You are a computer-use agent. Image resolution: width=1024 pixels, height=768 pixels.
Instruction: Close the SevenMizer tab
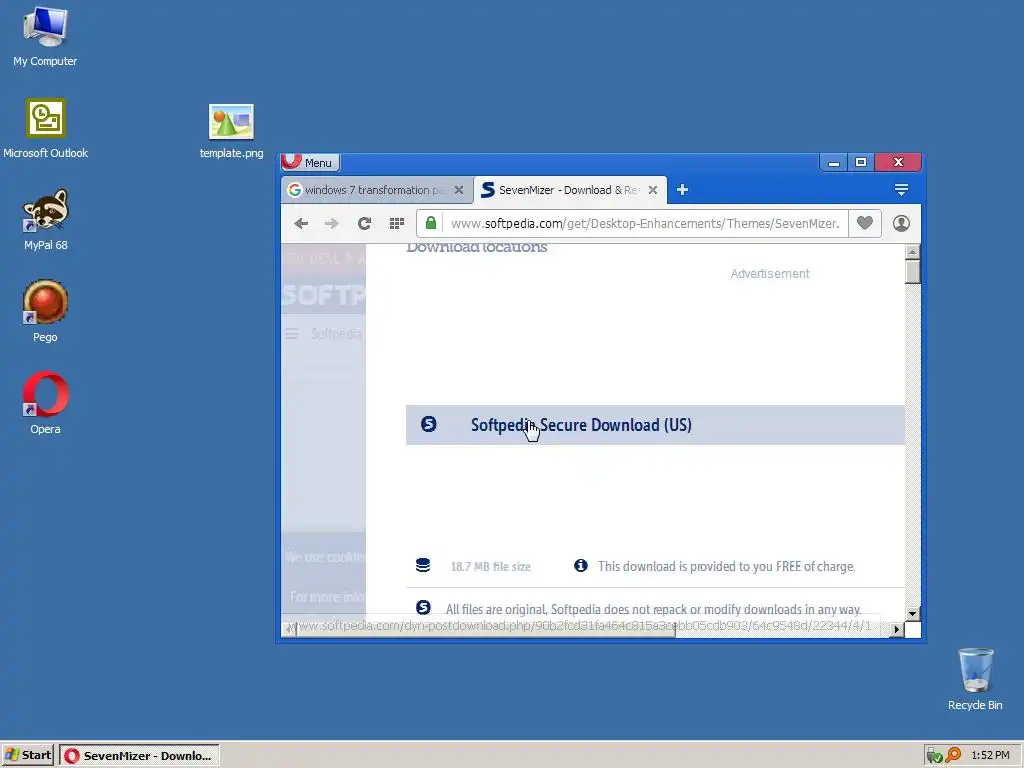[x=652, y=190]
